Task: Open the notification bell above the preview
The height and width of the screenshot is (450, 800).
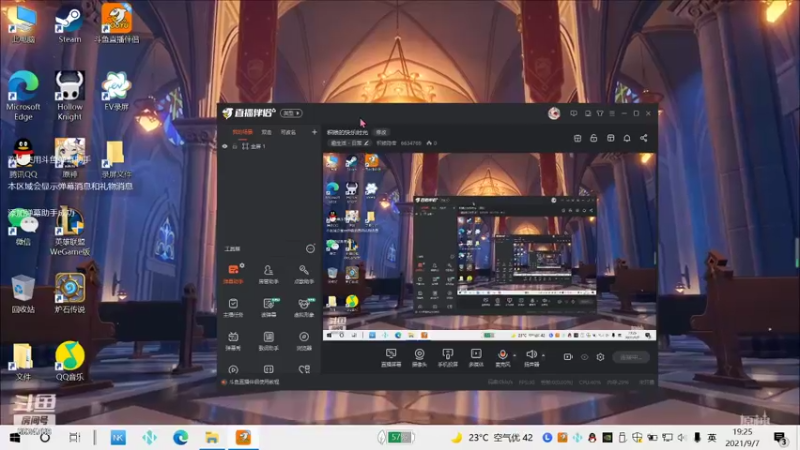Action: 627,138
